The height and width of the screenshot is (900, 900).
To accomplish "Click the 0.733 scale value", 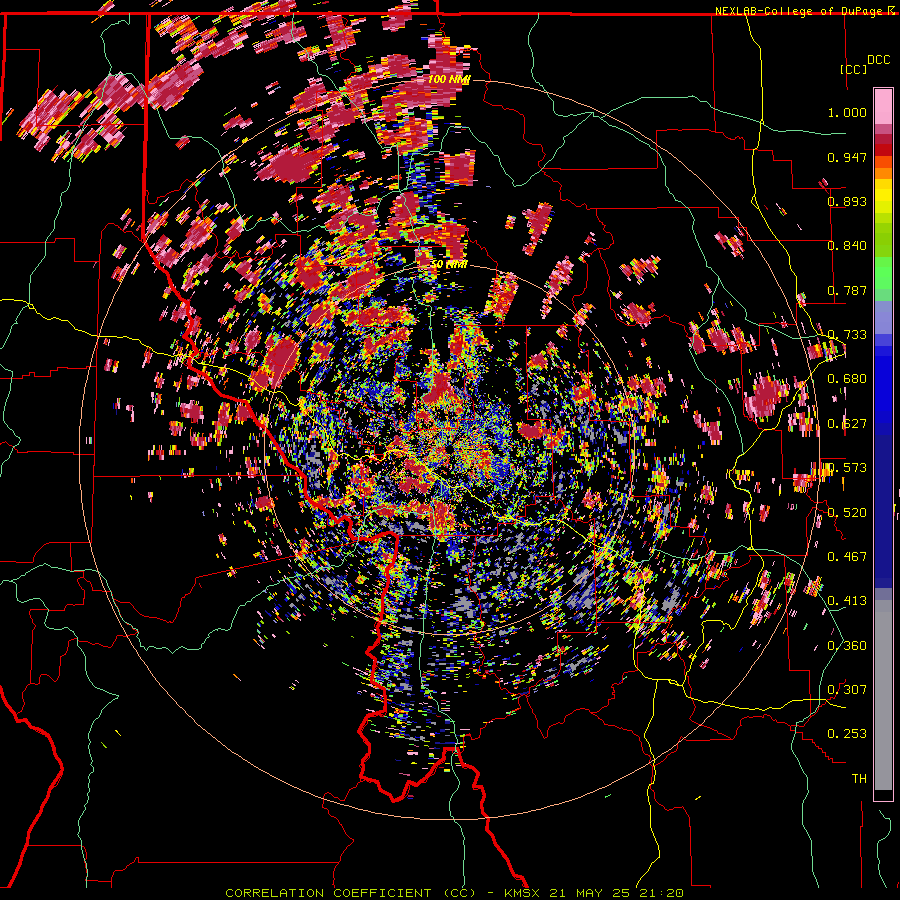I will 847,335.
